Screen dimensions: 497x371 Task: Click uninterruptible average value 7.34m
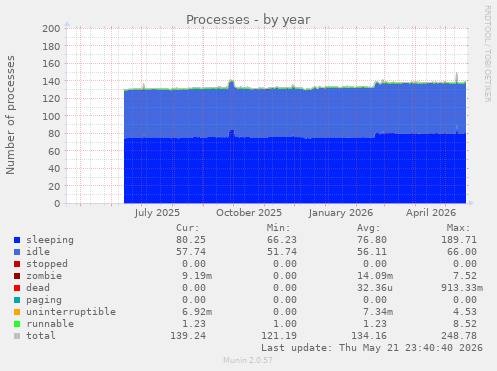coord(378,312)
